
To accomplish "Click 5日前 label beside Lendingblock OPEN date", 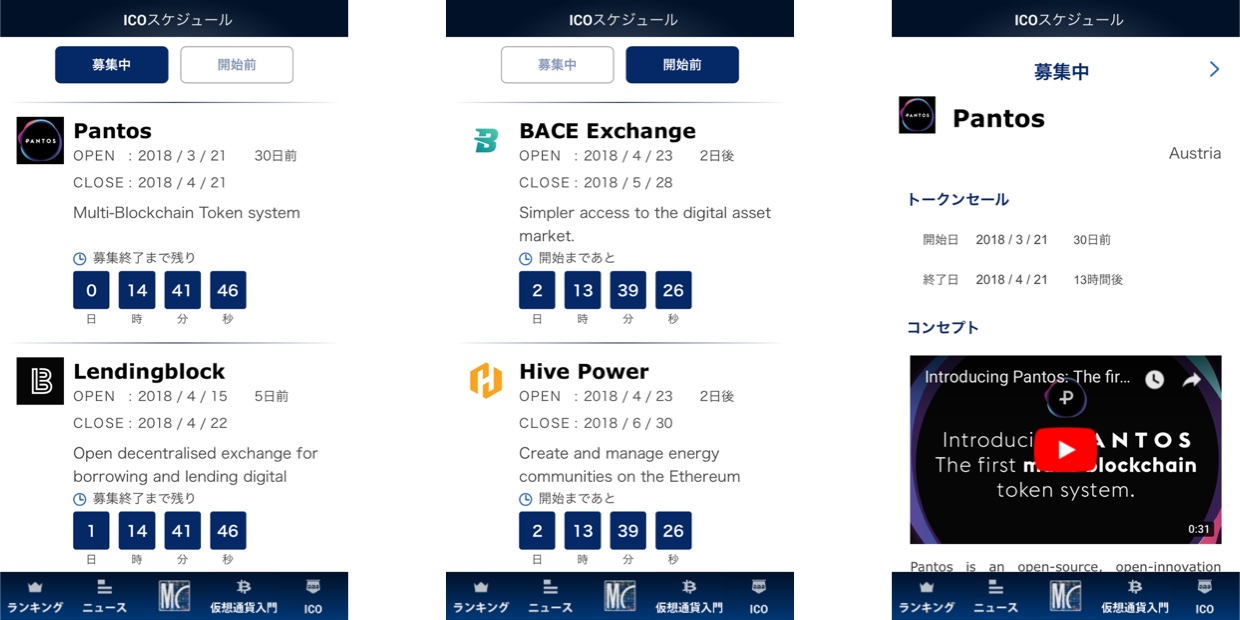I will click(271, 396).
